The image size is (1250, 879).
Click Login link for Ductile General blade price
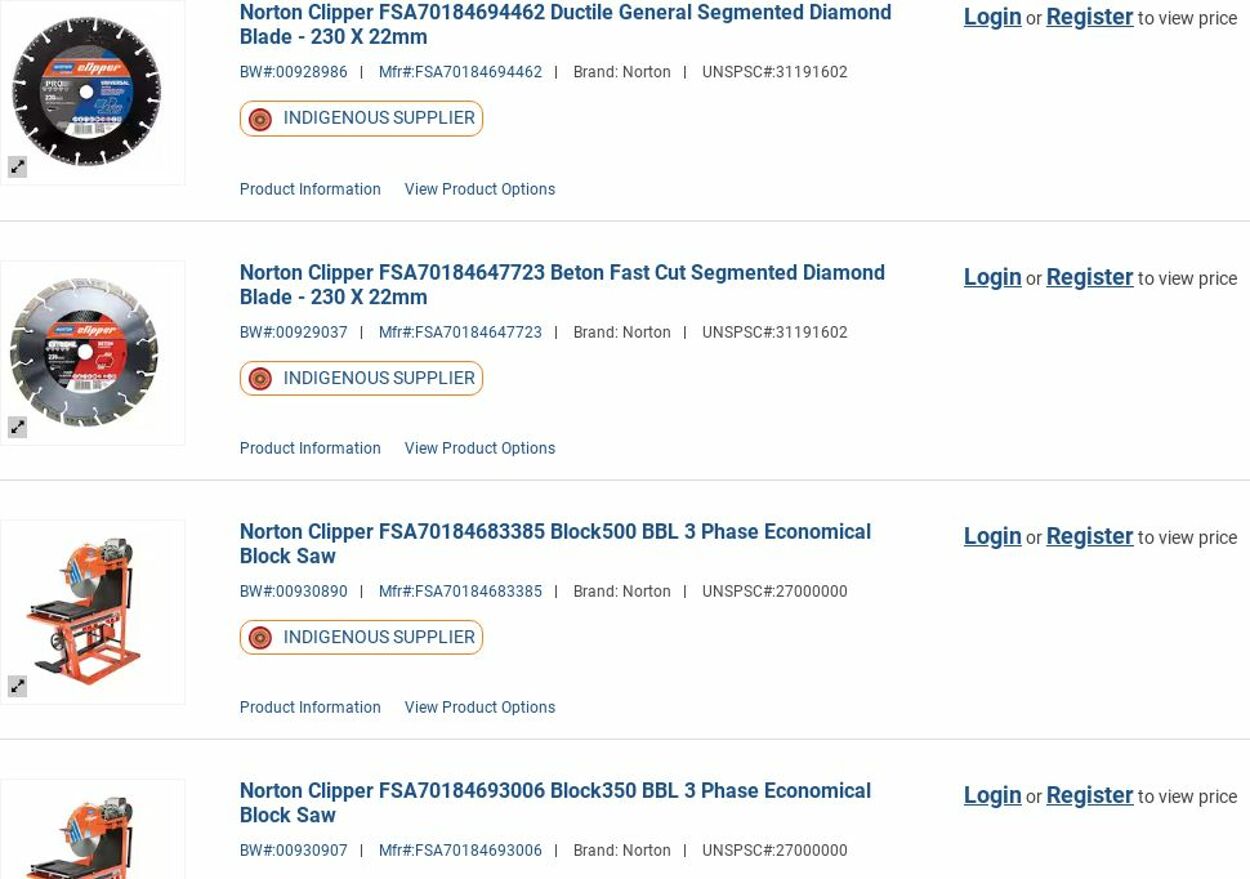point(992,17)
